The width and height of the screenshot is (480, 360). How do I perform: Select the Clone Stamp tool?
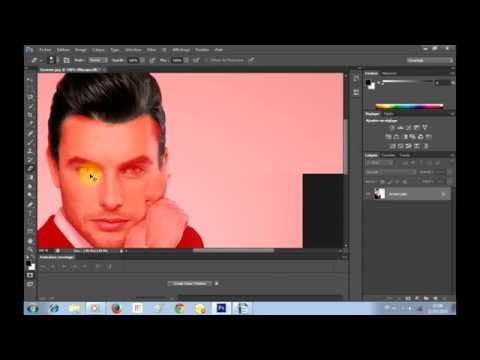click(x=30, y=151)
